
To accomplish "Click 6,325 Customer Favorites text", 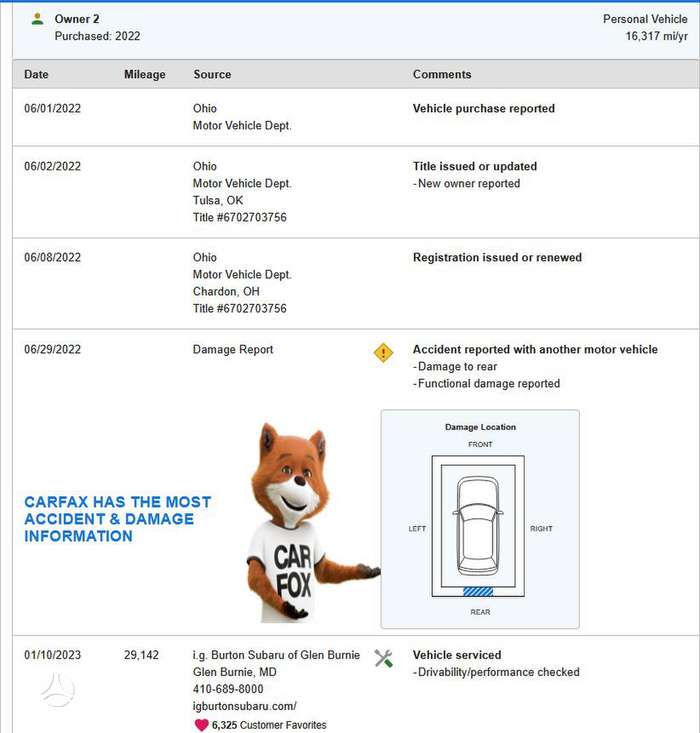I will pyautogui.click(x=269, y=725).
